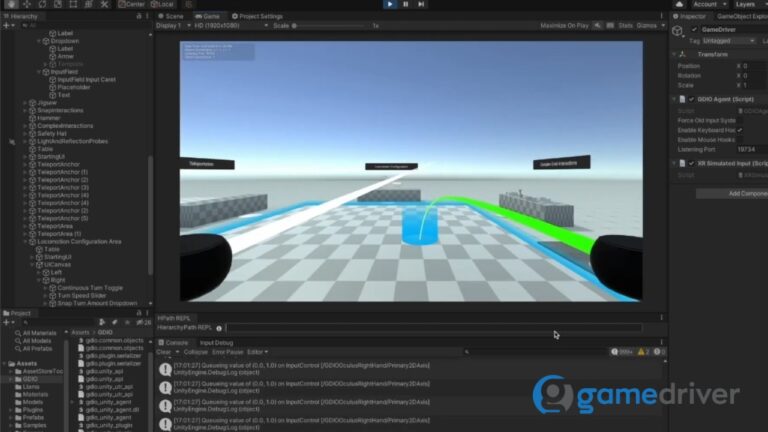The height and width of the screenshot is (432, 768).
Task: Click the Project search by label icon
Action: click(114, 322)
